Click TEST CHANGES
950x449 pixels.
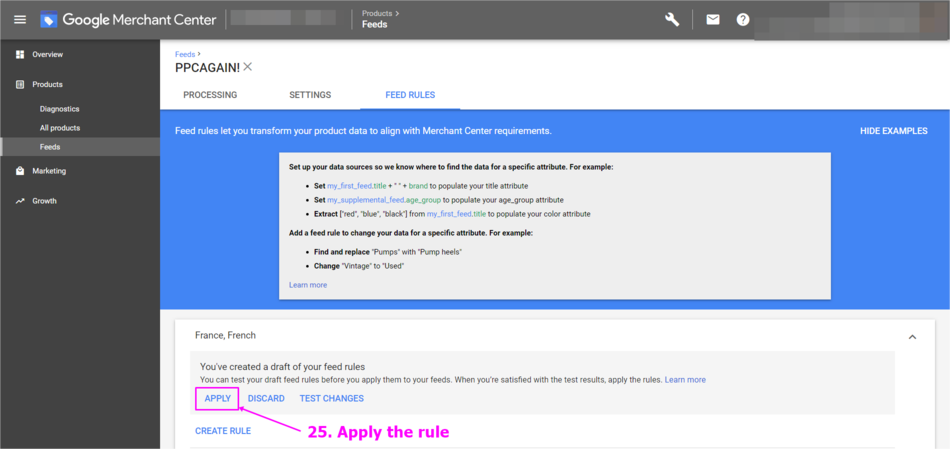click(331, 398)
